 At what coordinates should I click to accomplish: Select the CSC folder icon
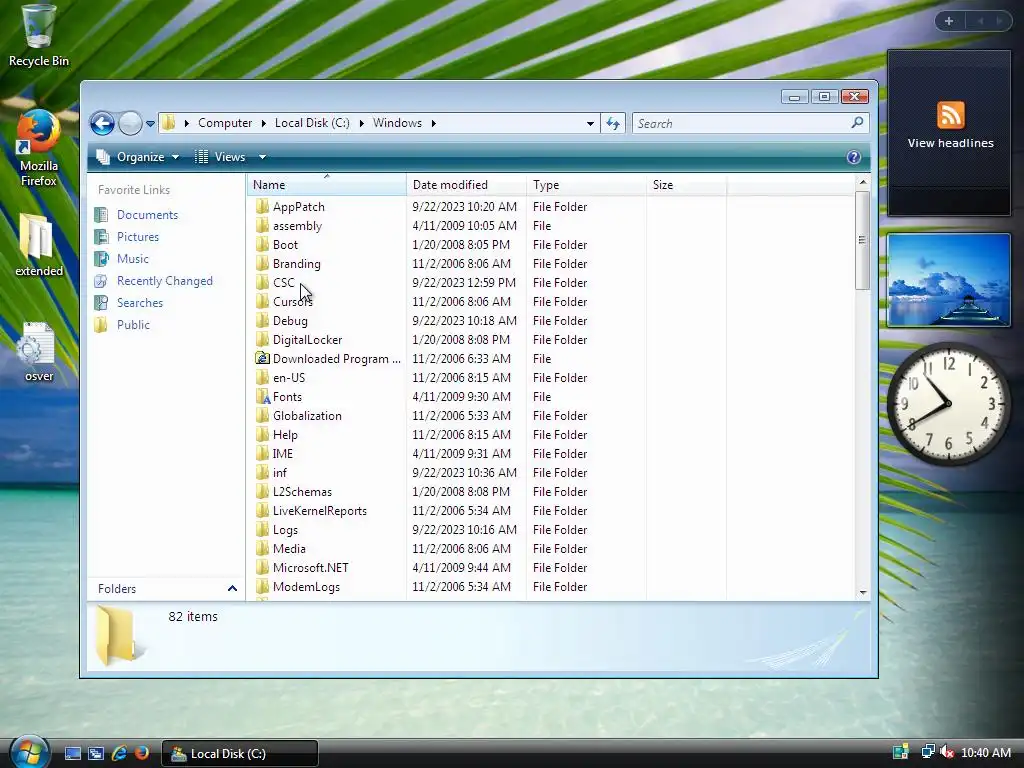(x=262, y=282)
